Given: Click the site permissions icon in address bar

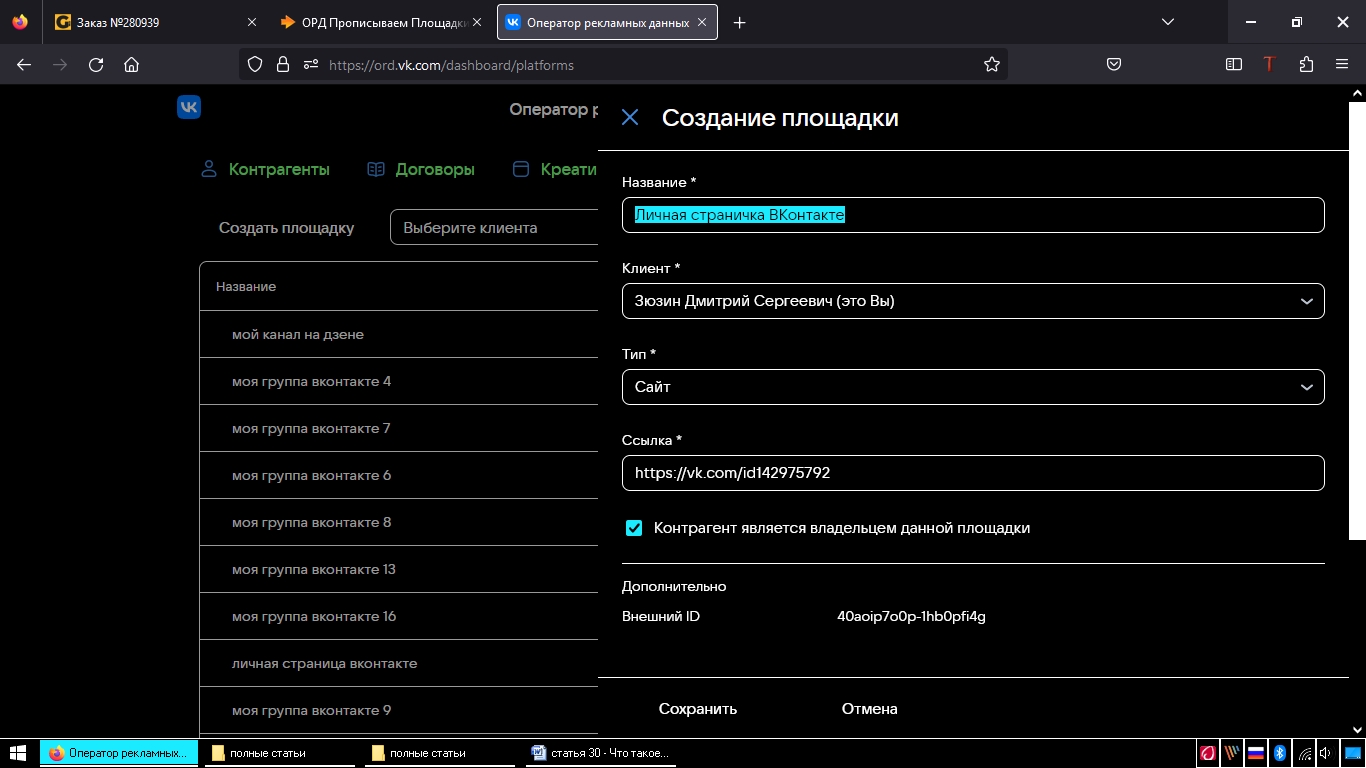Looking at the screenshot, I should tap(310, 64).
